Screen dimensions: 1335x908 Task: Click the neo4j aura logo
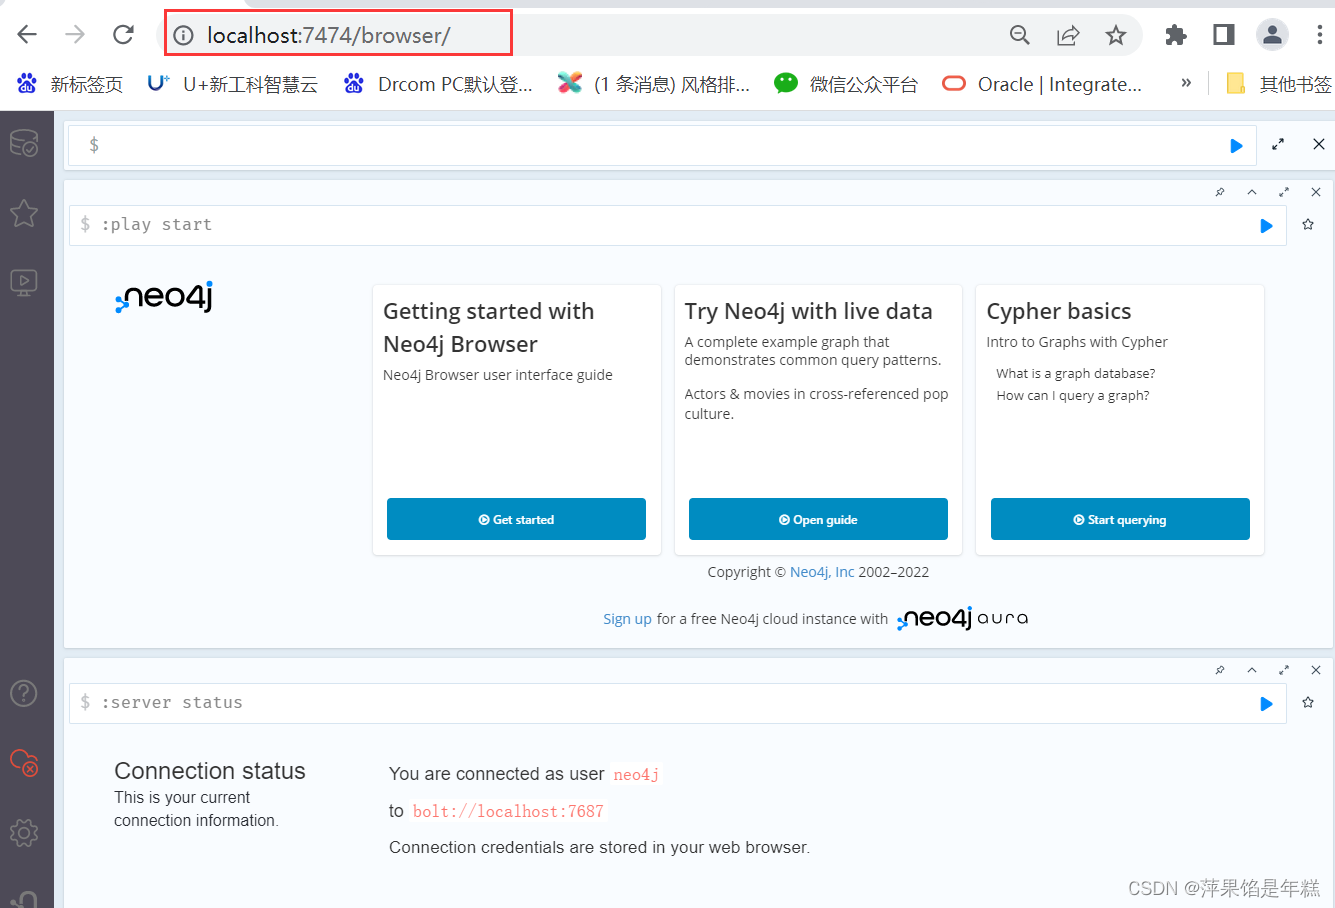click(x=963, y=618)
